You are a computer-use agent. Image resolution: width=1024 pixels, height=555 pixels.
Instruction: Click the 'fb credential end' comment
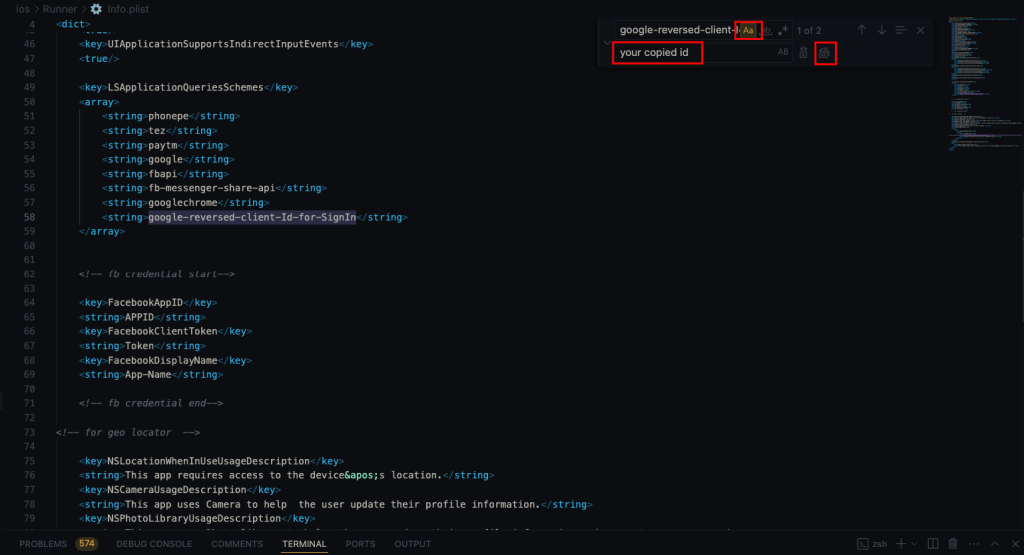click(151, 404)
